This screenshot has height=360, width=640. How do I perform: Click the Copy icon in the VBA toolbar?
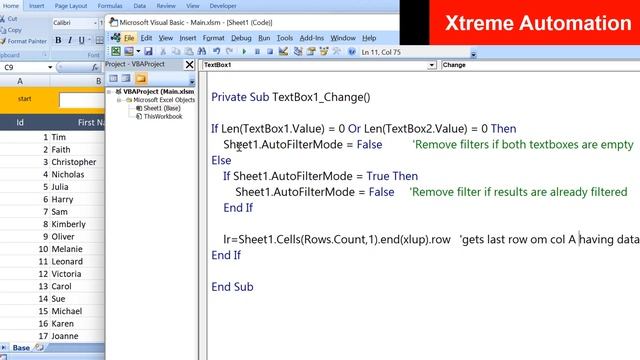(x=176, y=51)
